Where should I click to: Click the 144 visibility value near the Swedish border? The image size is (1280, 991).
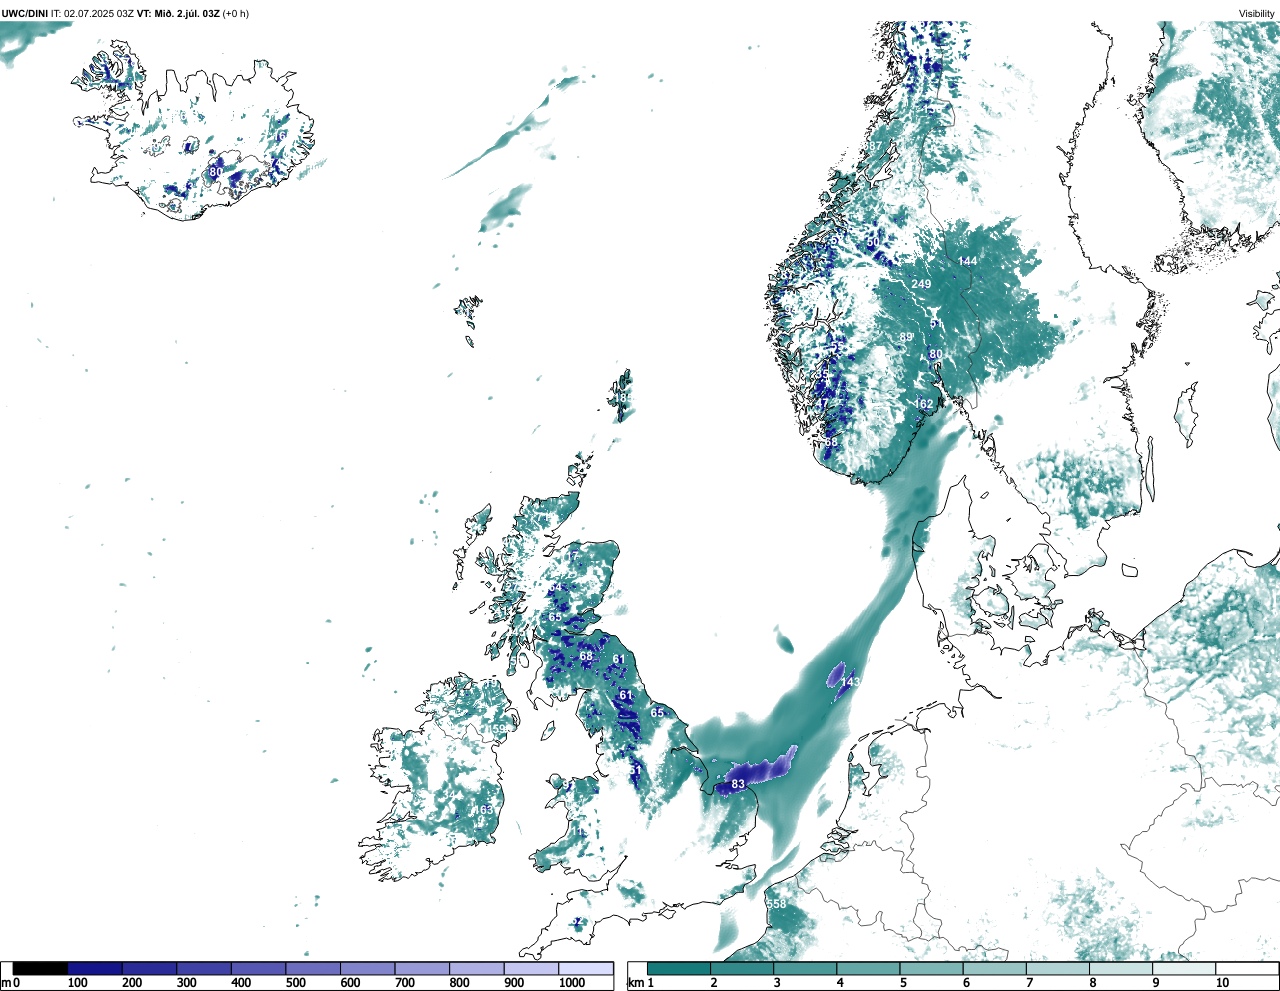pyautogui.click(x=967, y=261)
